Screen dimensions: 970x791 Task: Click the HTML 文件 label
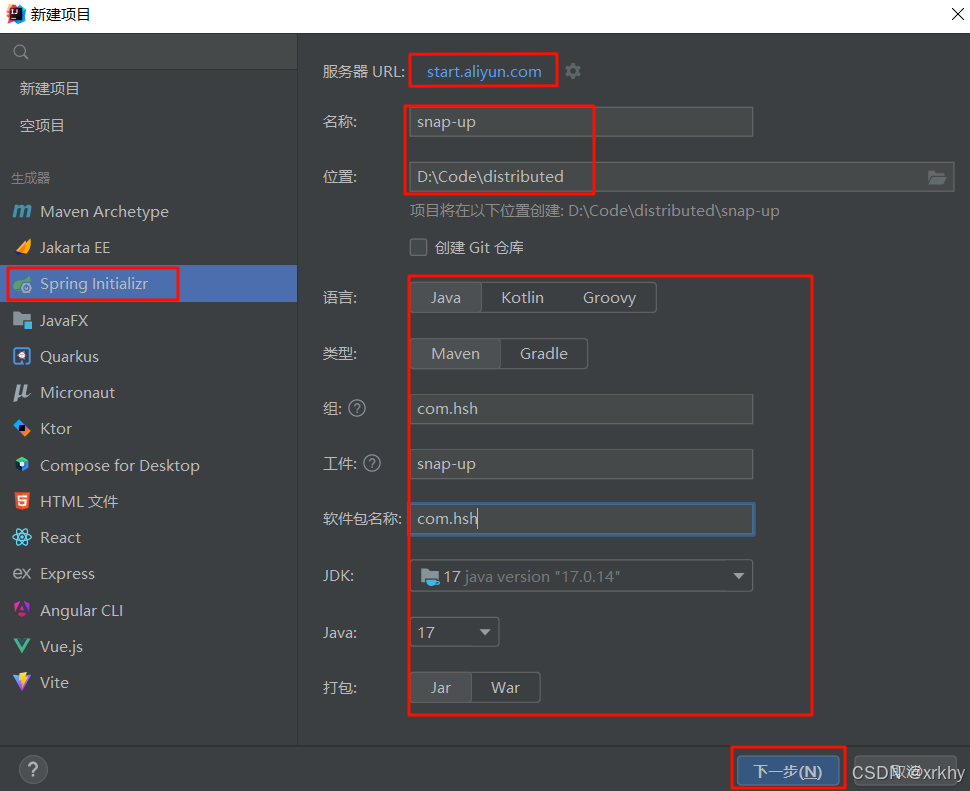(79, 502)
